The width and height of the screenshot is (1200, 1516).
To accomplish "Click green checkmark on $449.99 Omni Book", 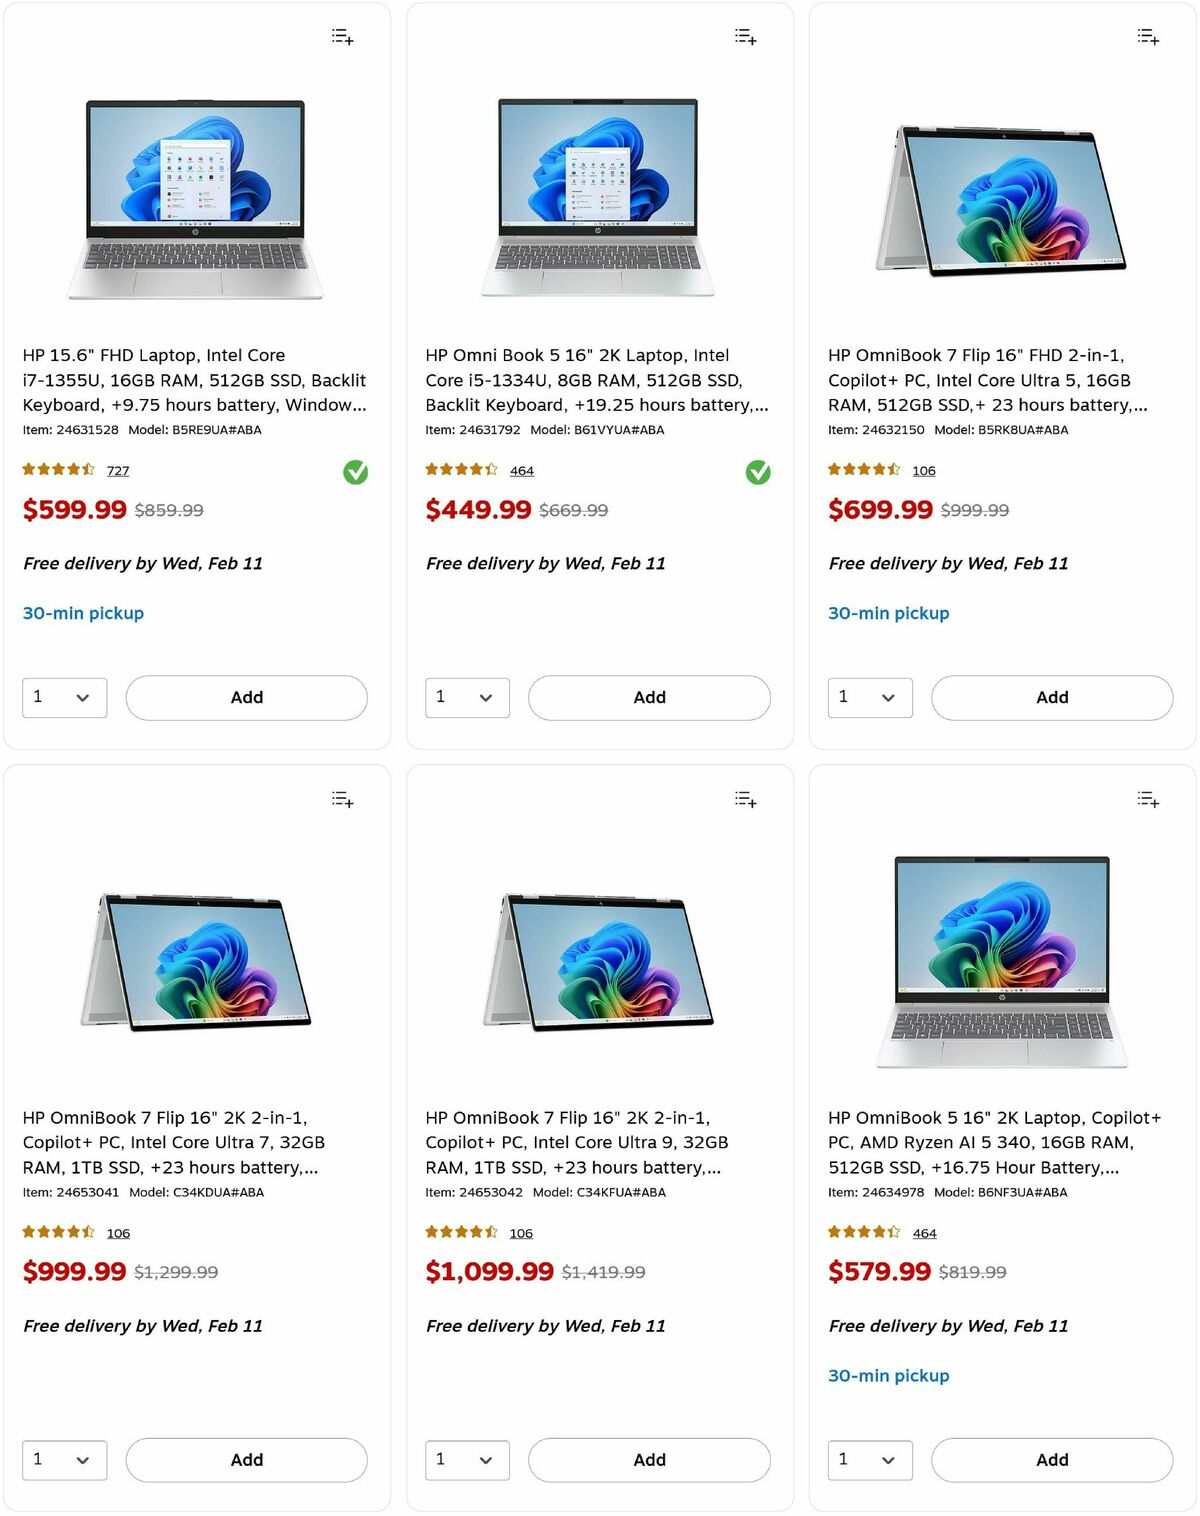I will [758, 472].
